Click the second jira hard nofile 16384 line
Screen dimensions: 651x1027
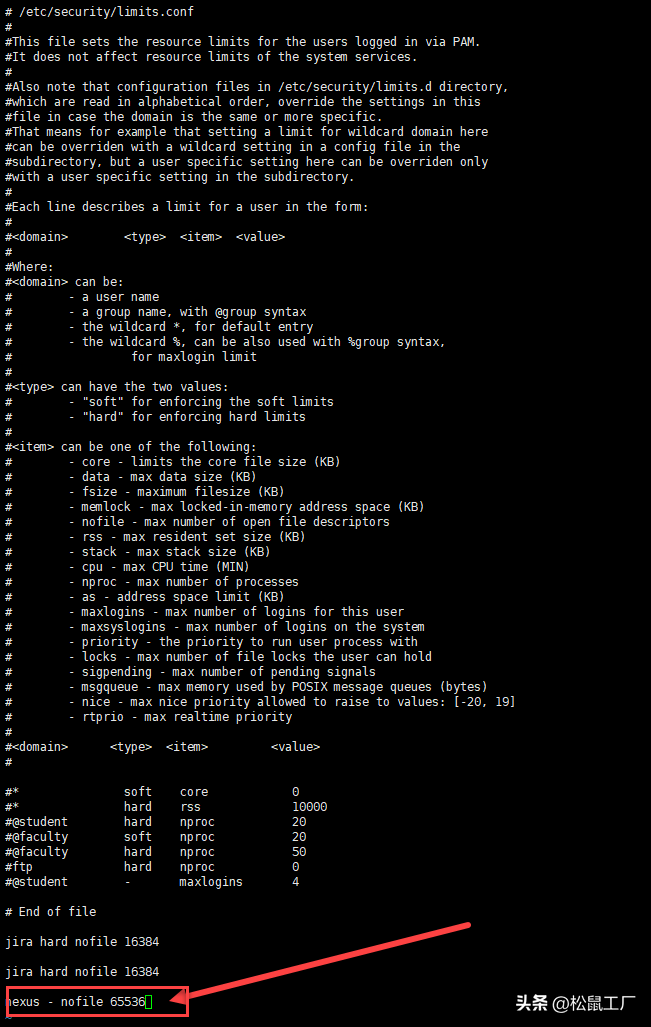pos(82,971)
